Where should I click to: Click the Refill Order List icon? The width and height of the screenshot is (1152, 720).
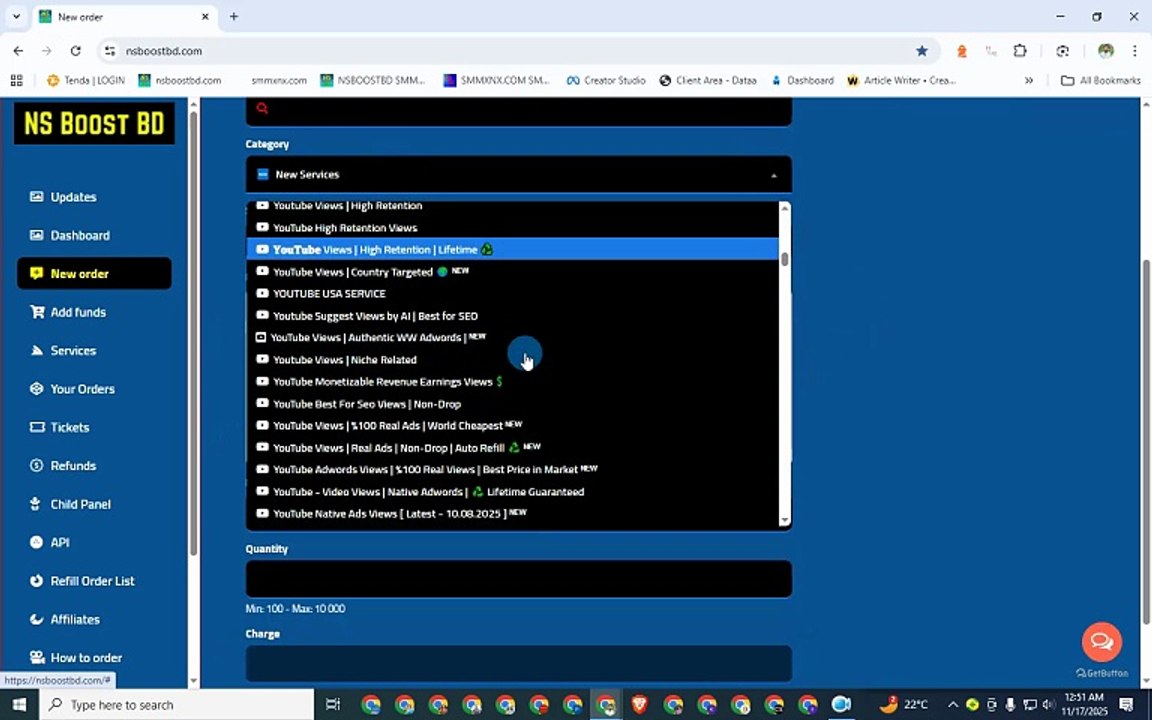[36, 580]
